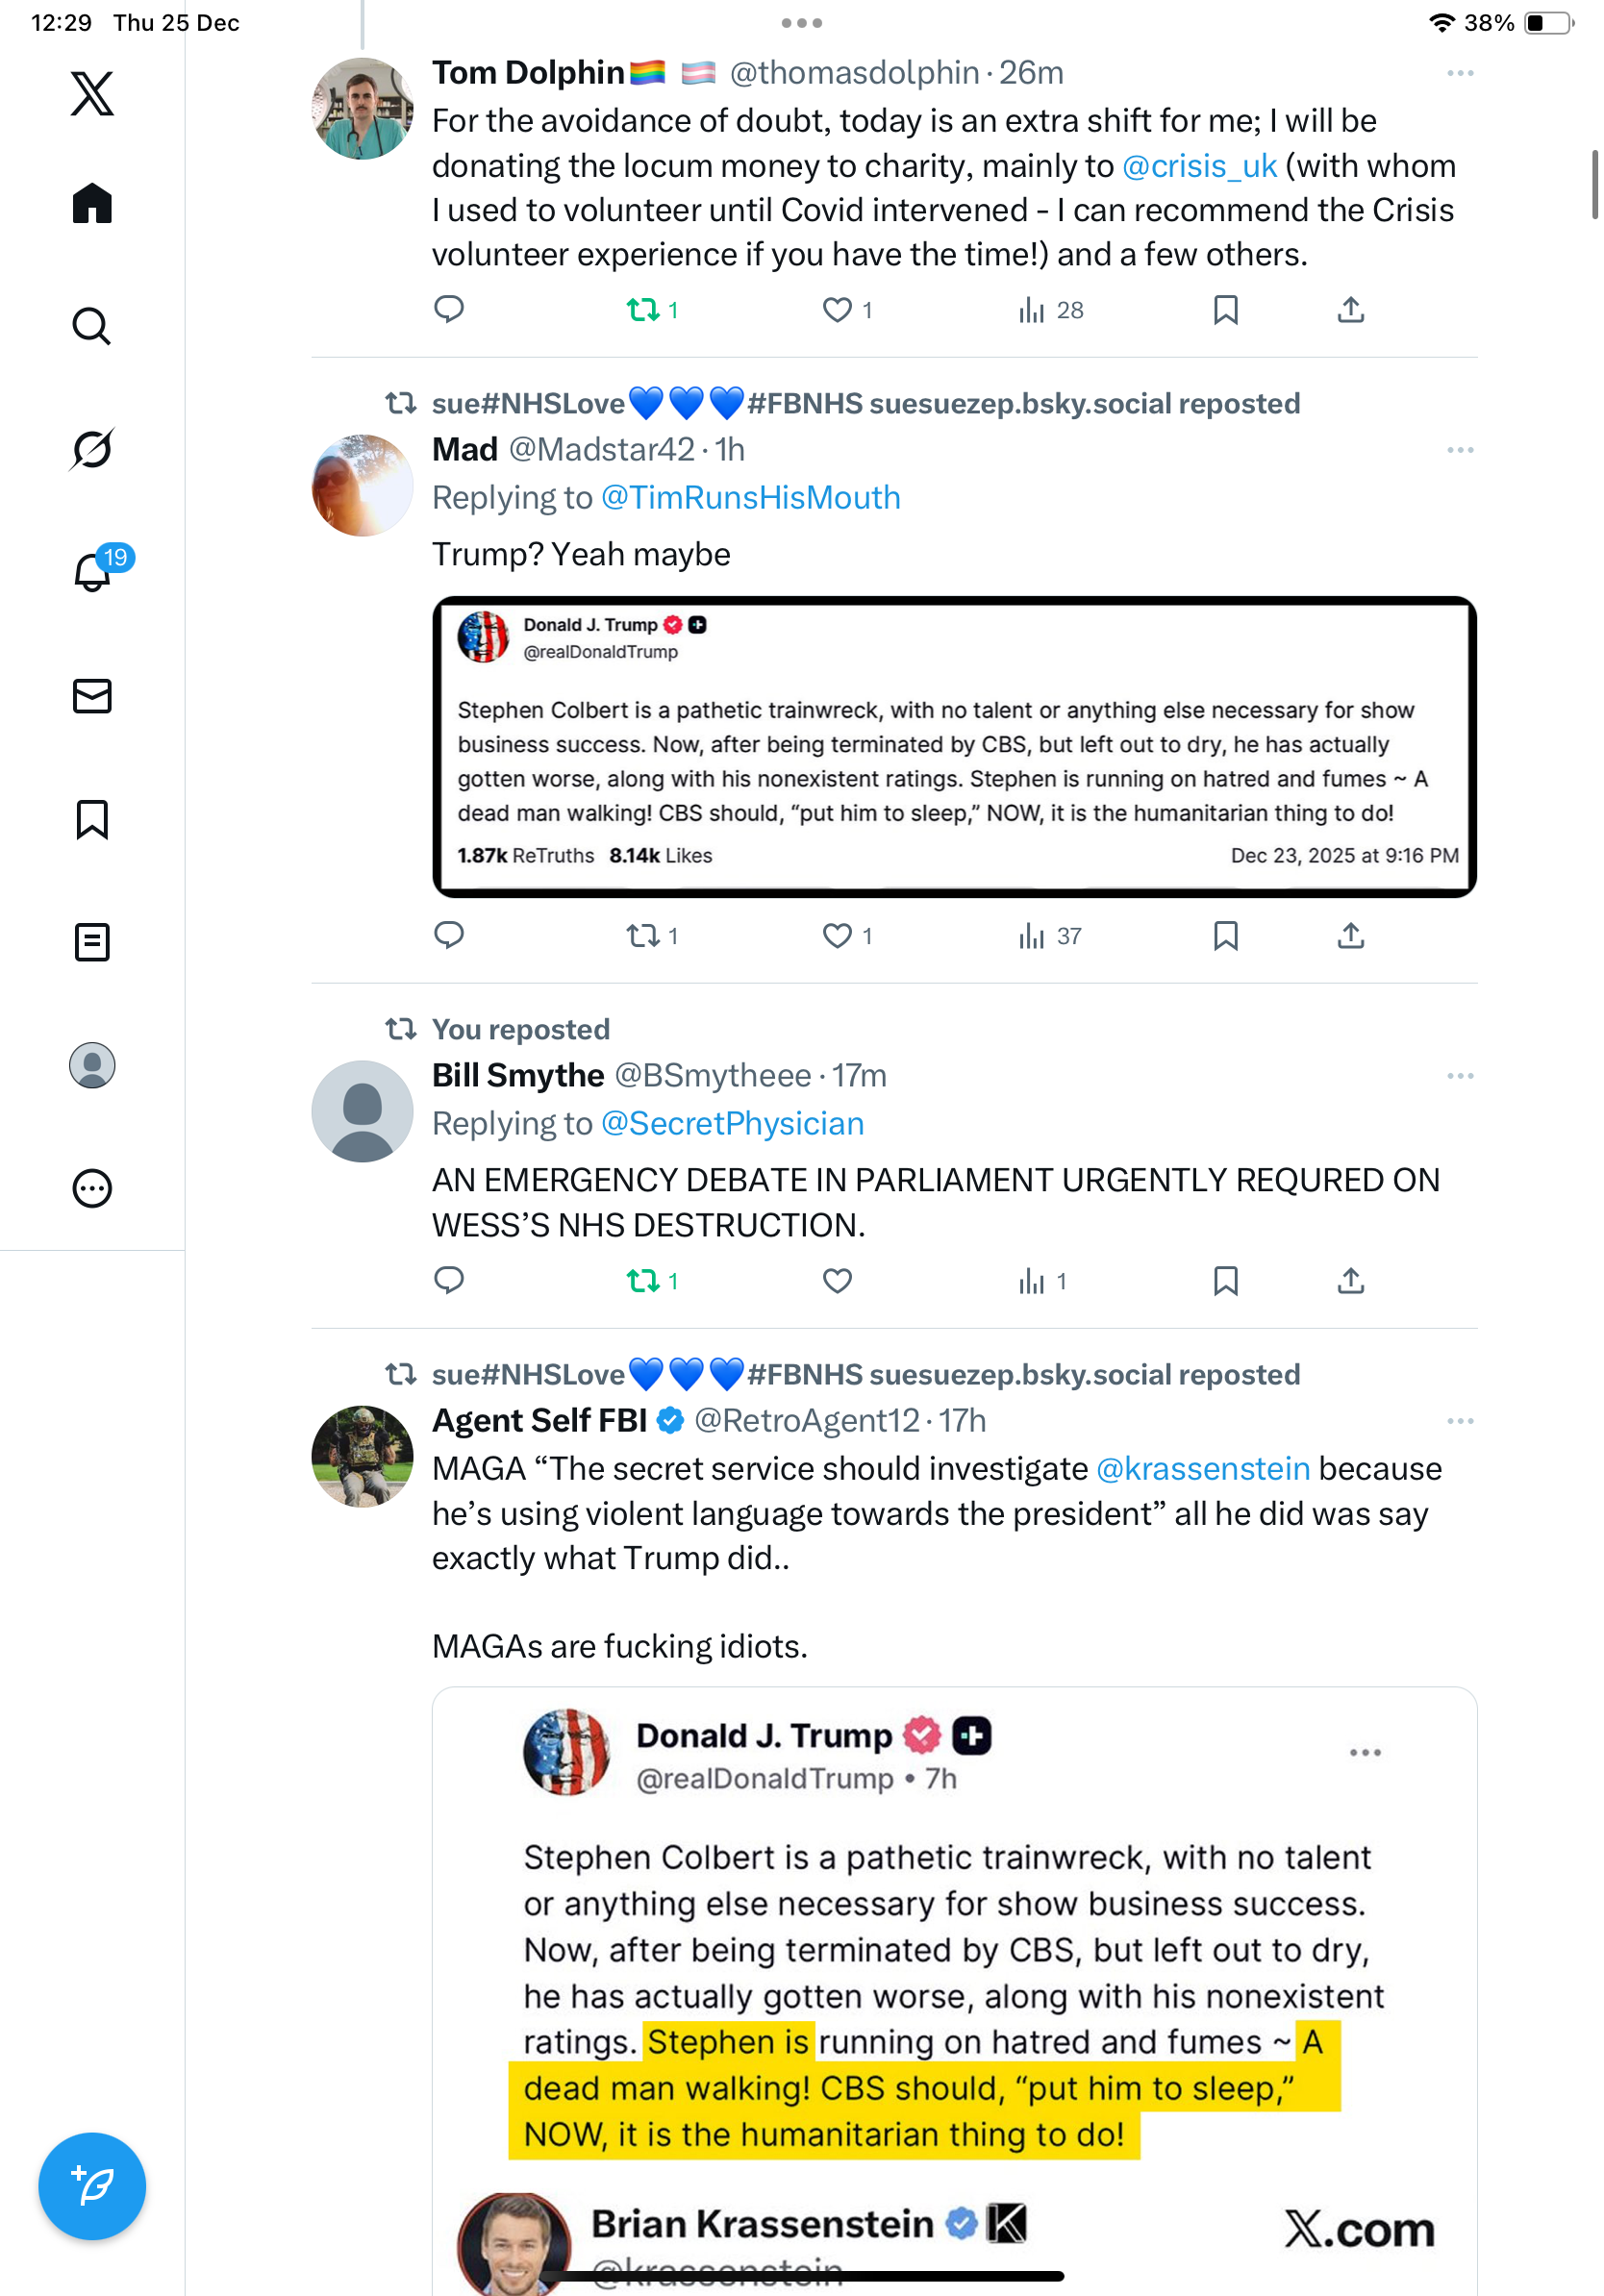
Task: Share Tom Dolphin's post
Action: click(1350, 310)
